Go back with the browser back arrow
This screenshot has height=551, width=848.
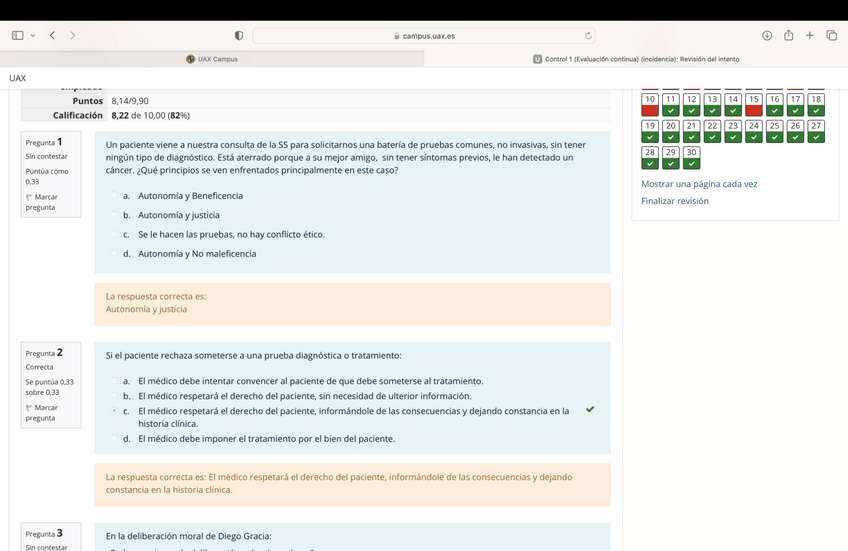pyautogui.click(x=52, y=36)
